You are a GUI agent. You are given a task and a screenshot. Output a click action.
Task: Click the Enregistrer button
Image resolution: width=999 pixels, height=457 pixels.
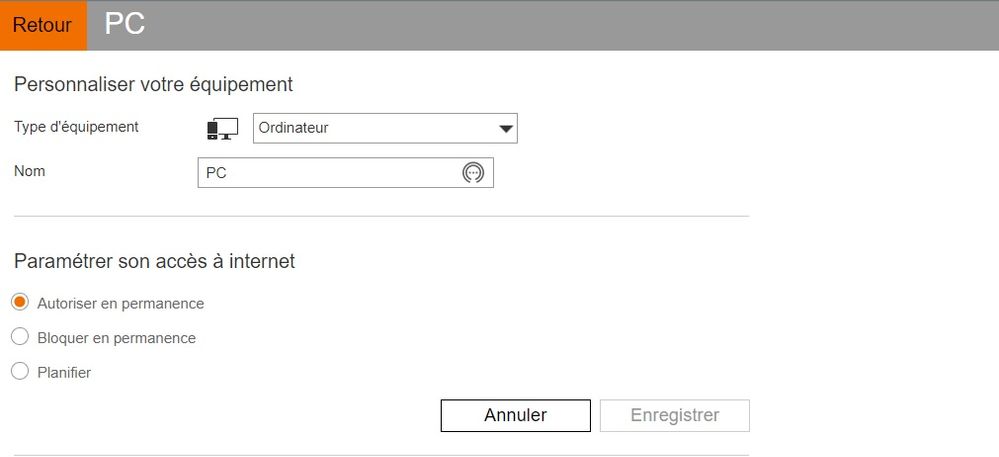[x=674, y=415]
